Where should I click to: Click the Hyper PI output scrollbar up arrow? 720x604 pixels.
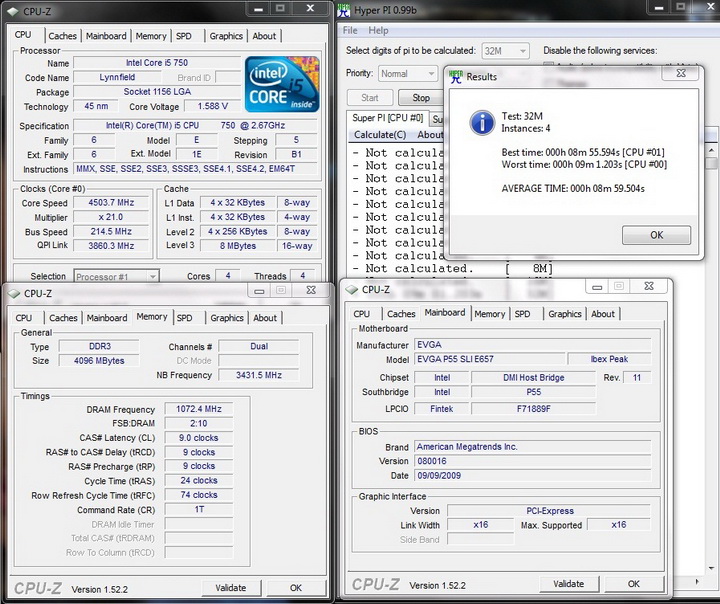pos(711,150)
